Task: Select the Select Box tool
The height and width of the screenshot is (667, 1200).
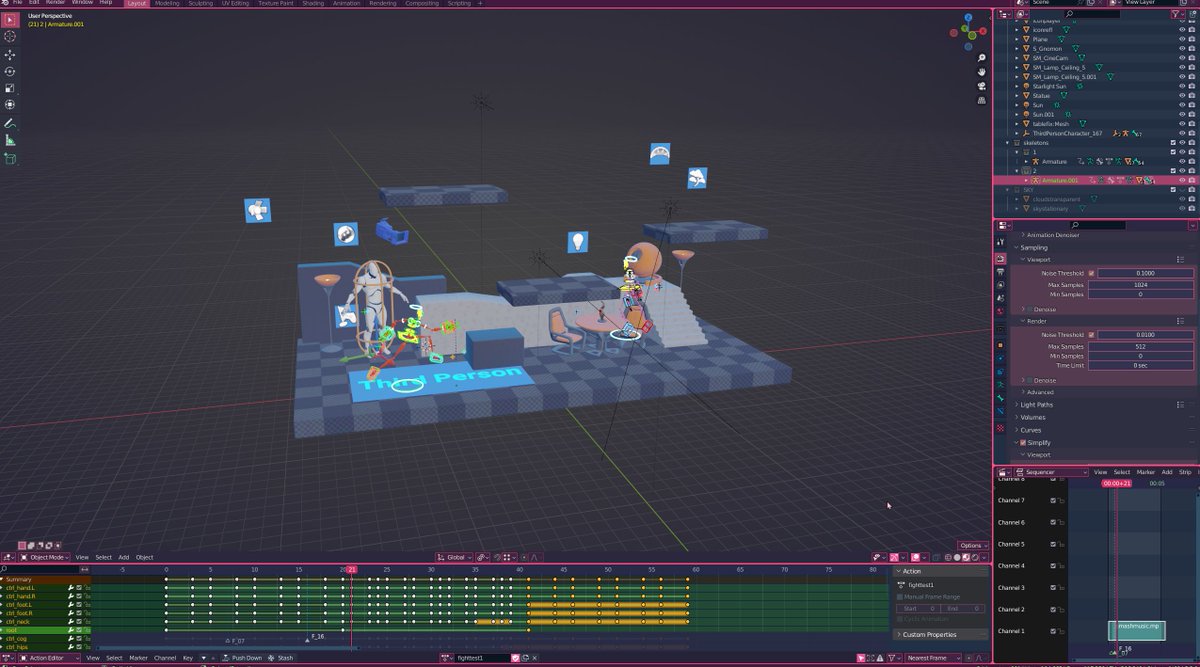Action: click(10, 19)
